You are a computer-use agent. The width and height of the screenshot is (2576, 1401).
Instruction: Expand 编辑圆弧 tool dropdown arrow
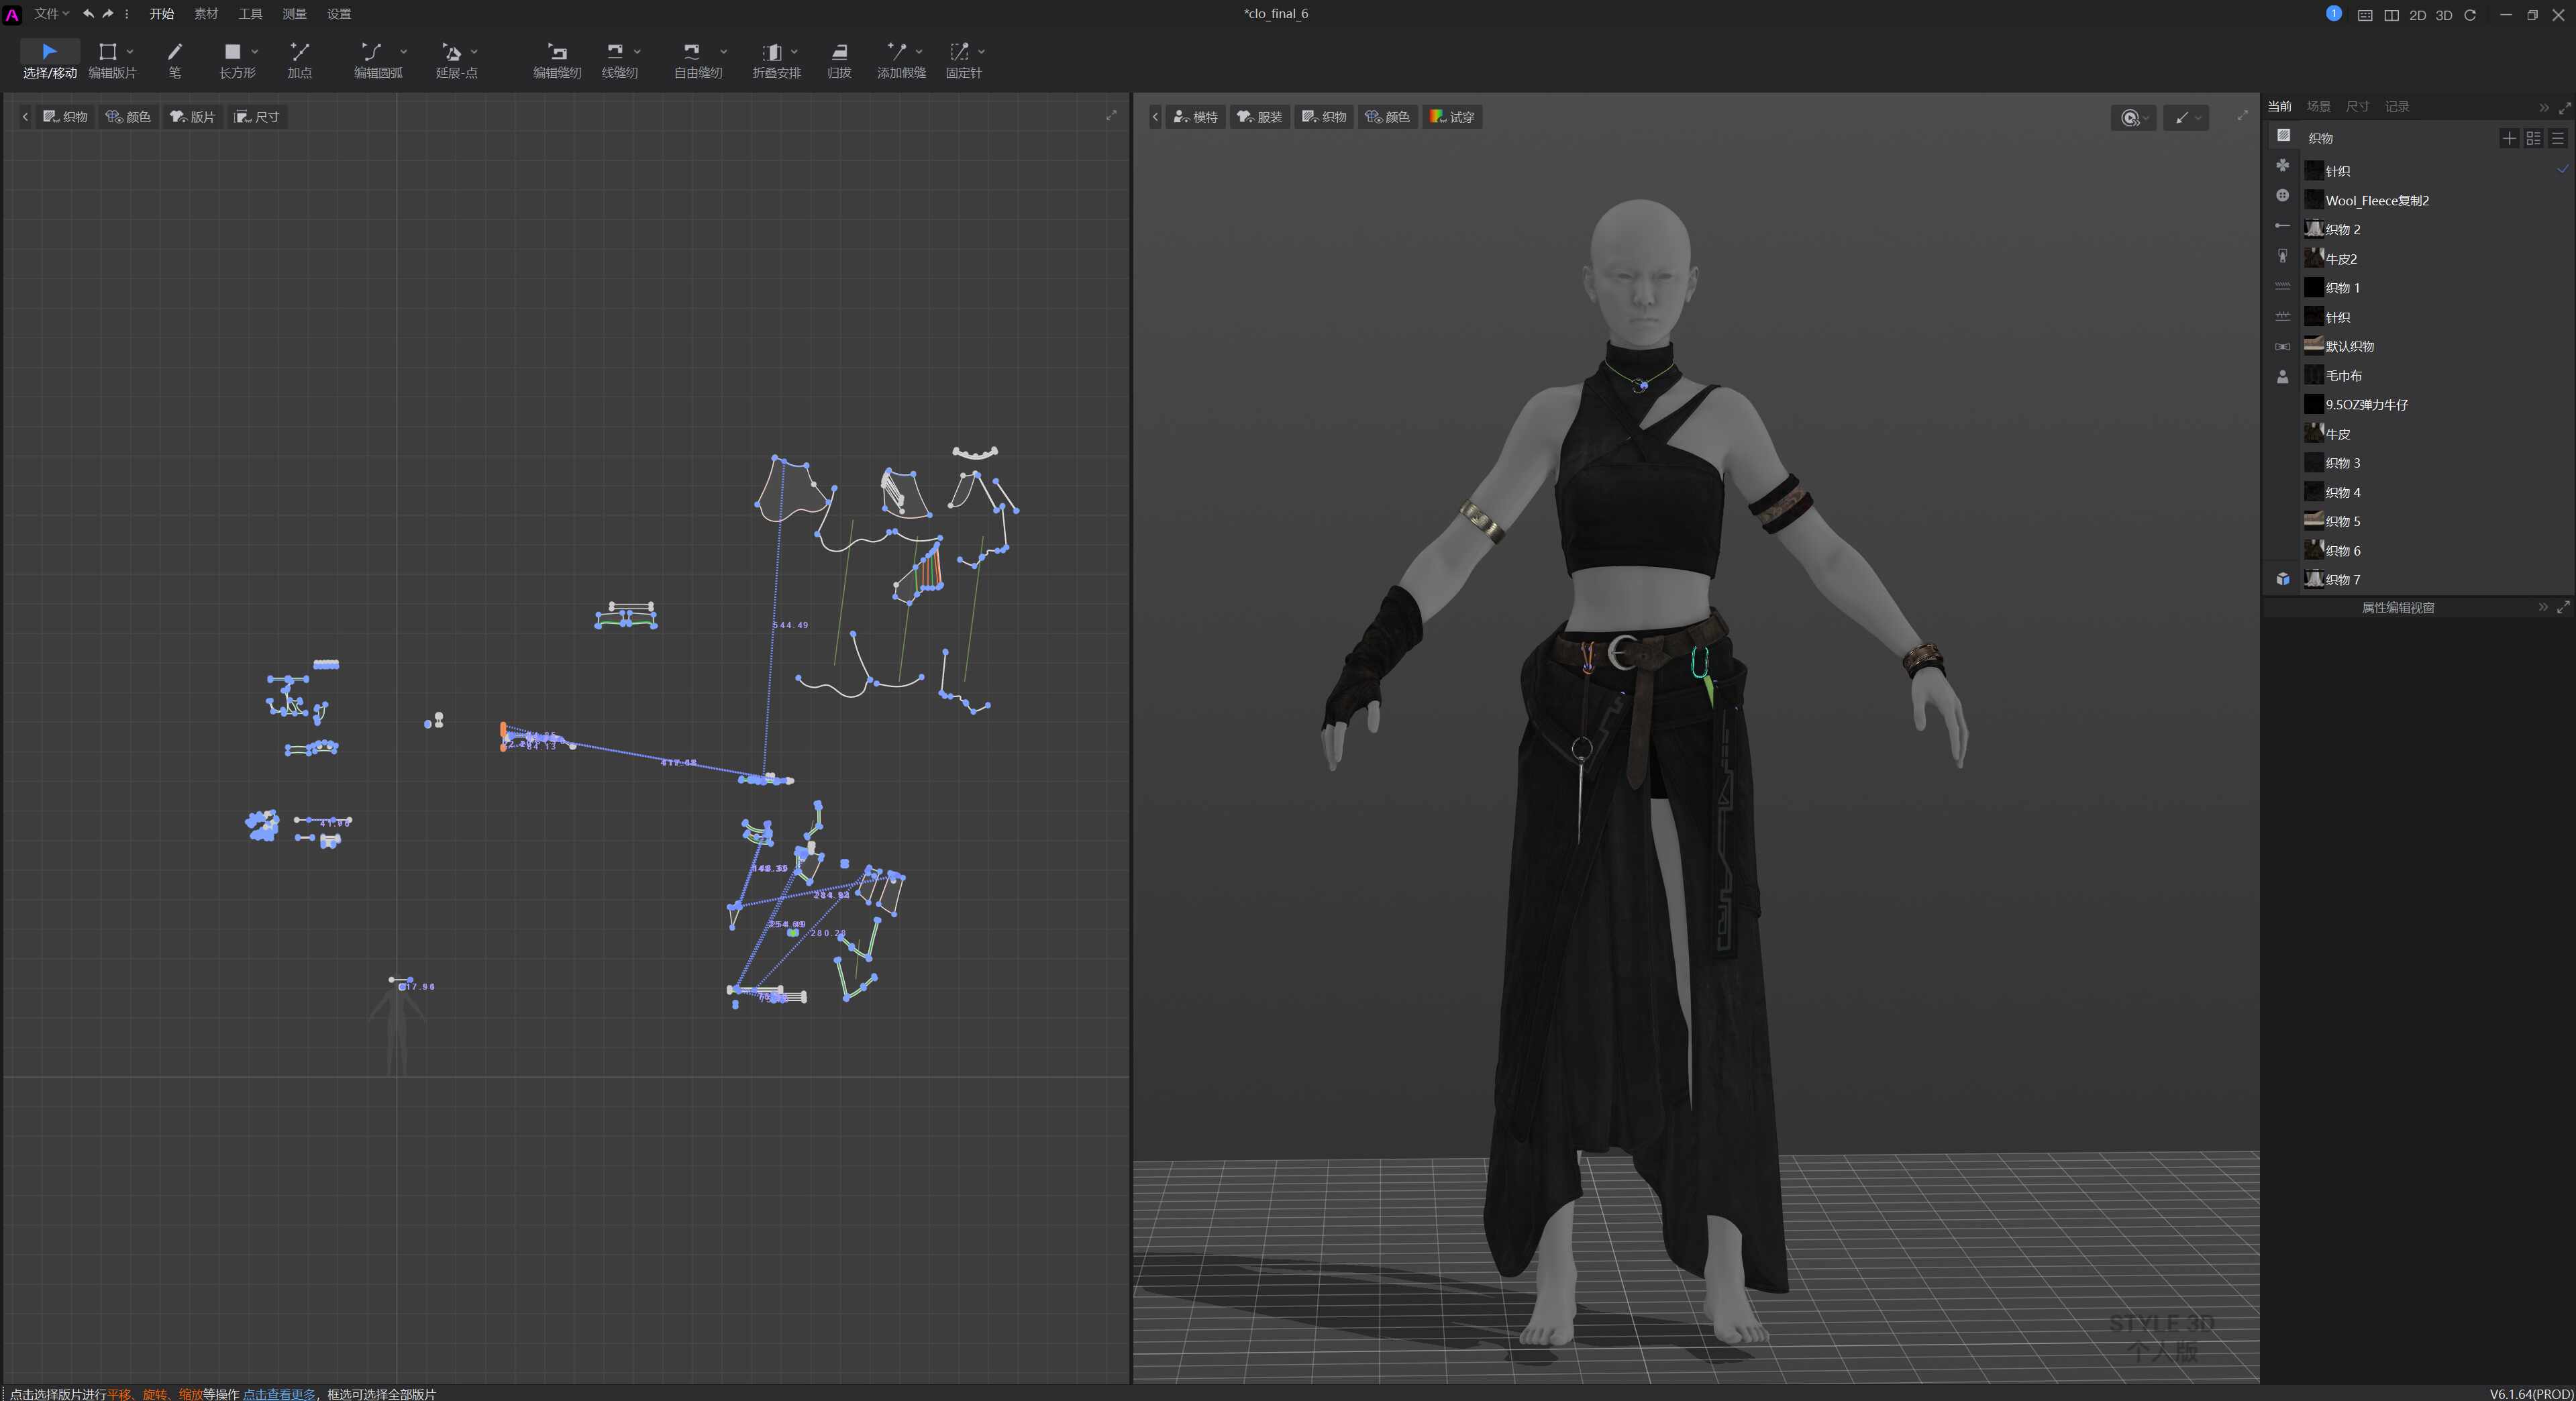403,51
